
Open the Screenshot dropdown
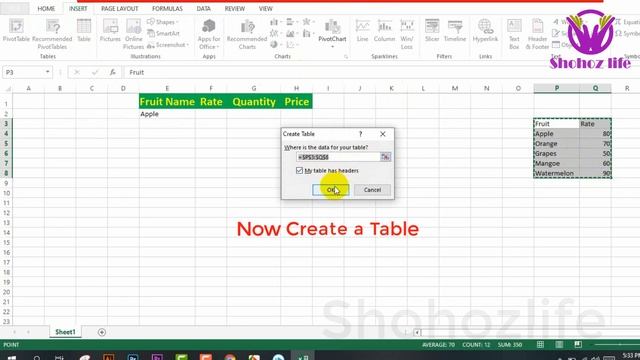[x=168, y=45]
